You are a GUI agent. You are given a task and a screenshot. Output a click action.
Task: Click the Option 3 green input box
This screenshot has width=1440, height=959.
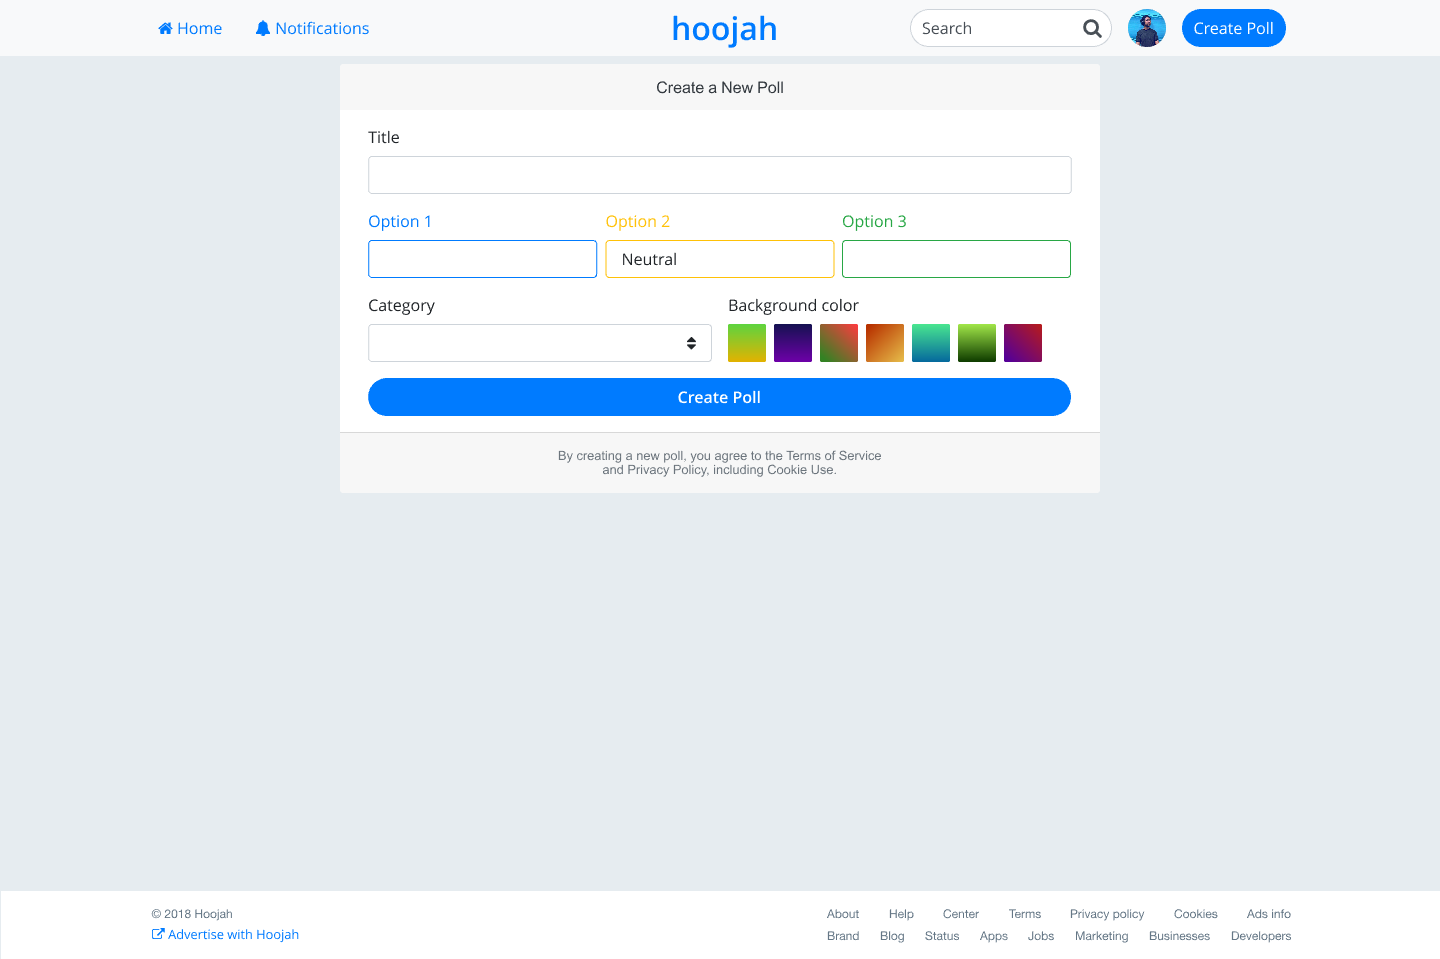click(956, 259)
